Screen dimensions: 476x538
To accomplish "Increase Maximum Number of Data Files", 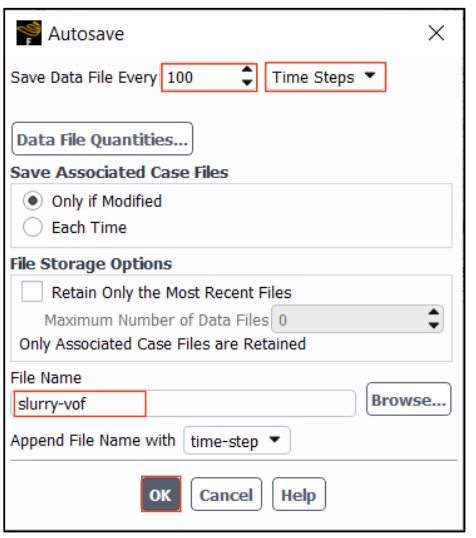I will coord(433,312).
